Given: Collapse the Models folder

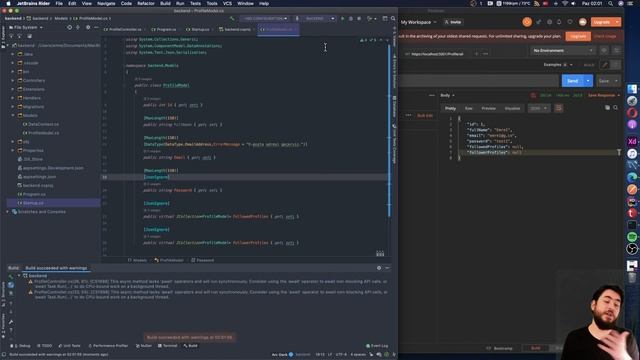Looking at the screenshot, I should tap(13, 116).
